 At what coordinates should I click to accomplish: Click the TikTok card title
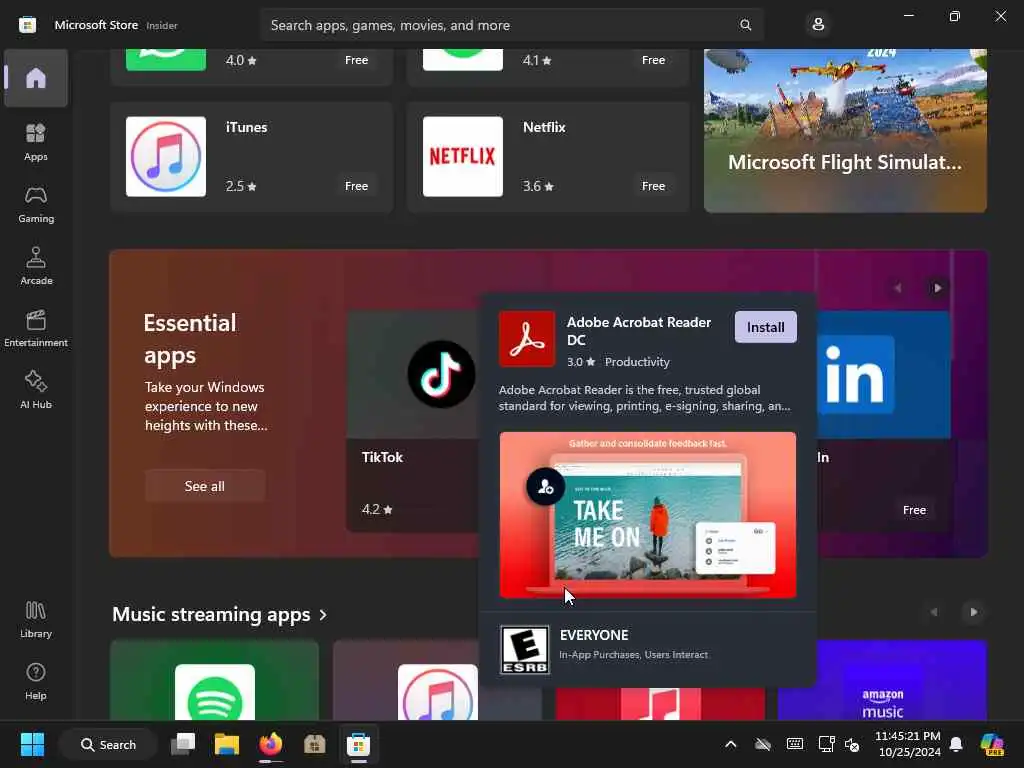coord(382,457)
